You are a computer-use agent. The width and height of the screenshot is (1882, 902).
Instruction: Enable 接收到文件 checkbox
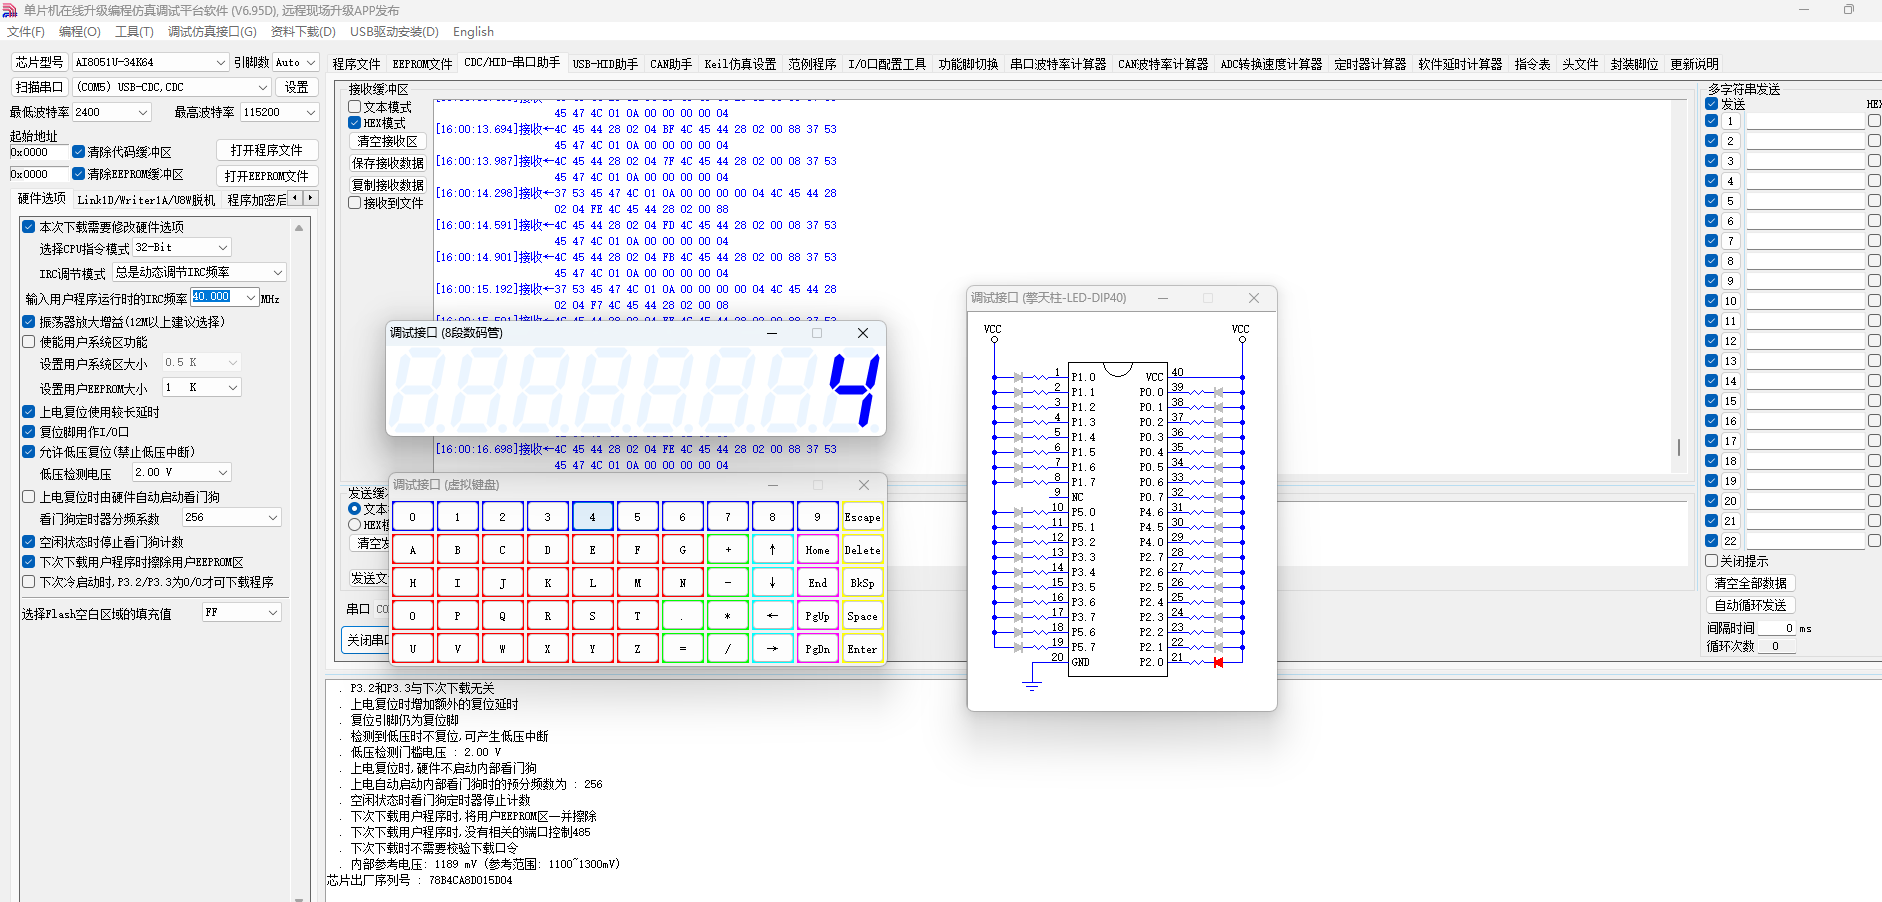click(355, 203)
